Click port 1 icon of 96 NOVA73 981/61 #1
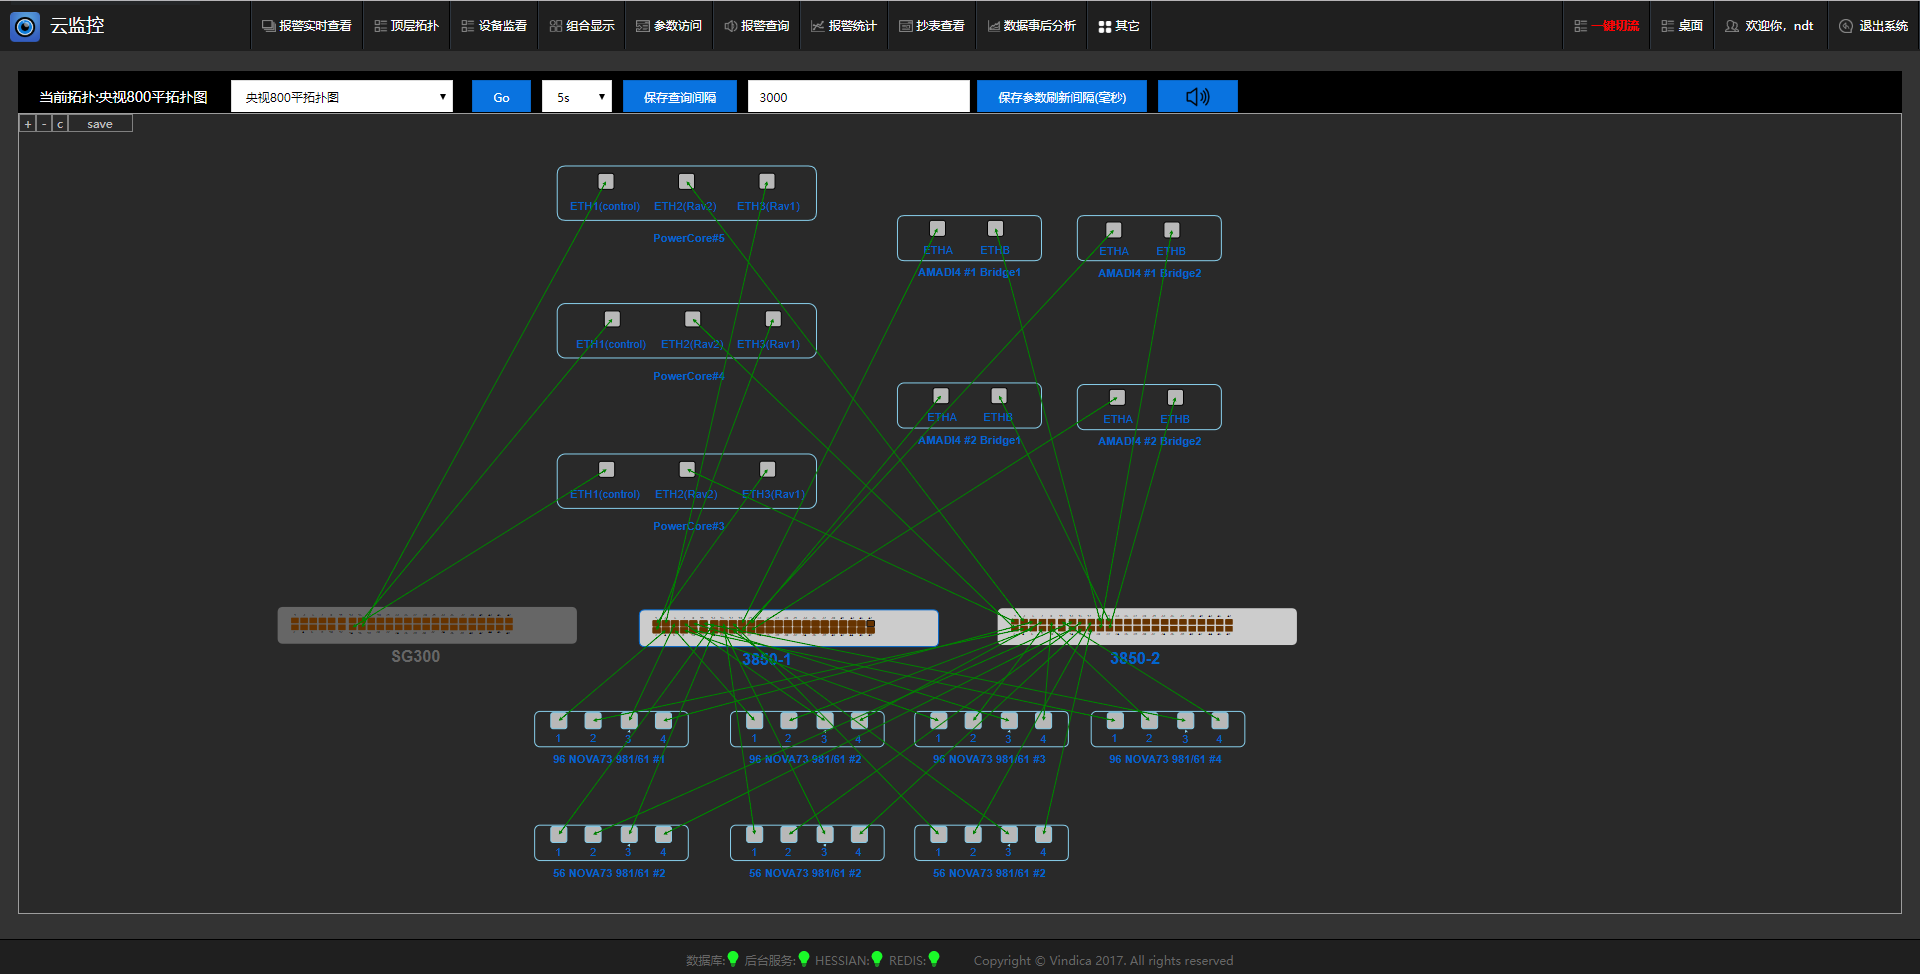Image resolution: width=1920 pixels, height=974 pixels. 559,720
